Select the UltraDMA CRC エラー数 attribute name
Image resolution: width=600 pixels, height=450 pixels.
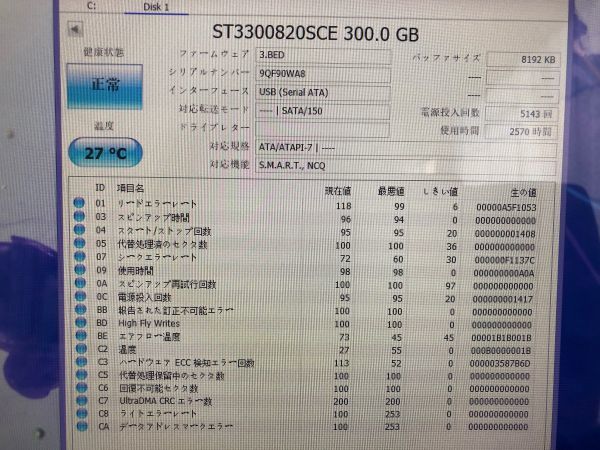166,401
